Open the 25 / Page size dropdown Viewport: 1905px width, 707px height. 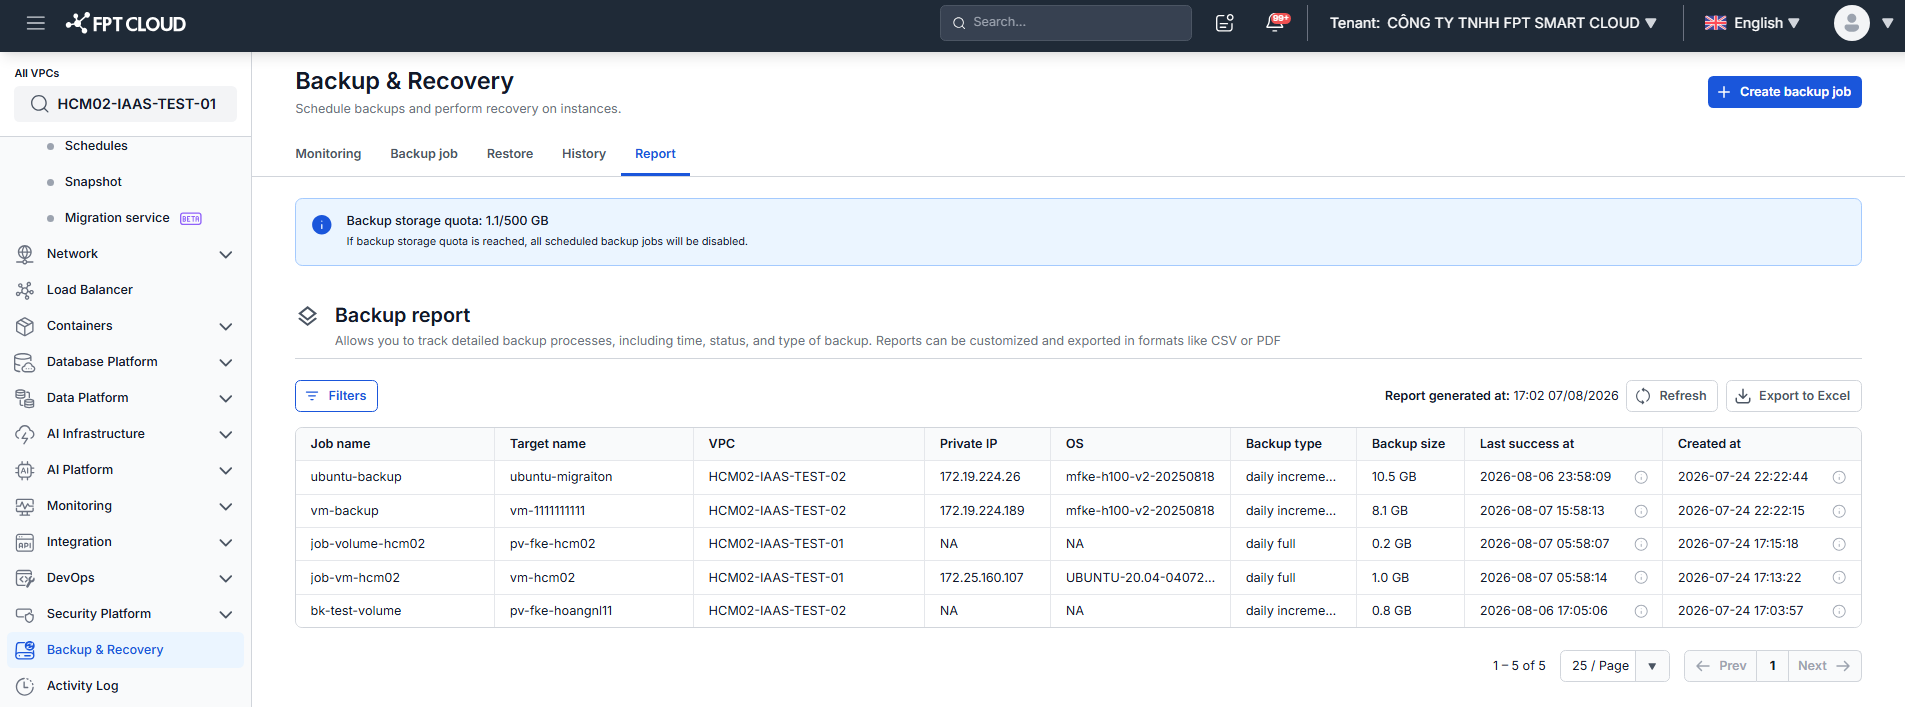click(x=1614, y=666)
